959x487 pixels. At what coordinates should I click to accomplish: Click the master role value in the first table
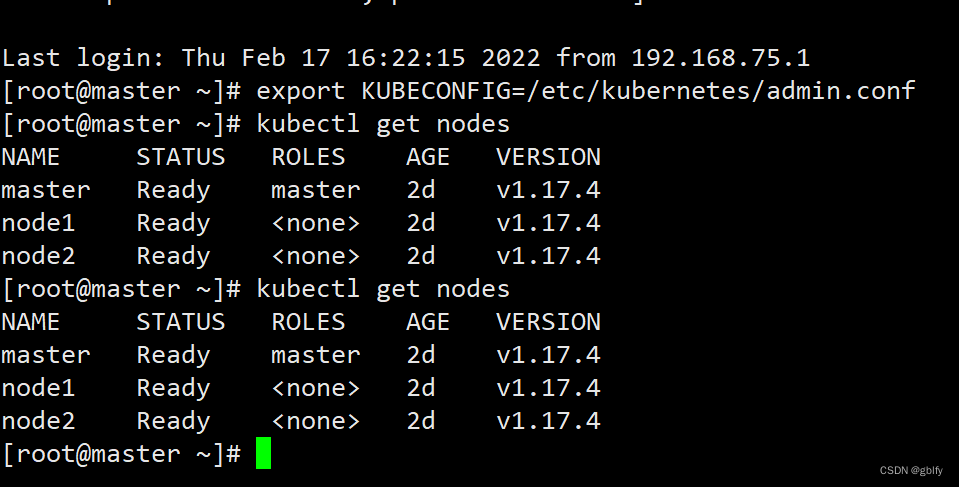click(x=316, y=190)
